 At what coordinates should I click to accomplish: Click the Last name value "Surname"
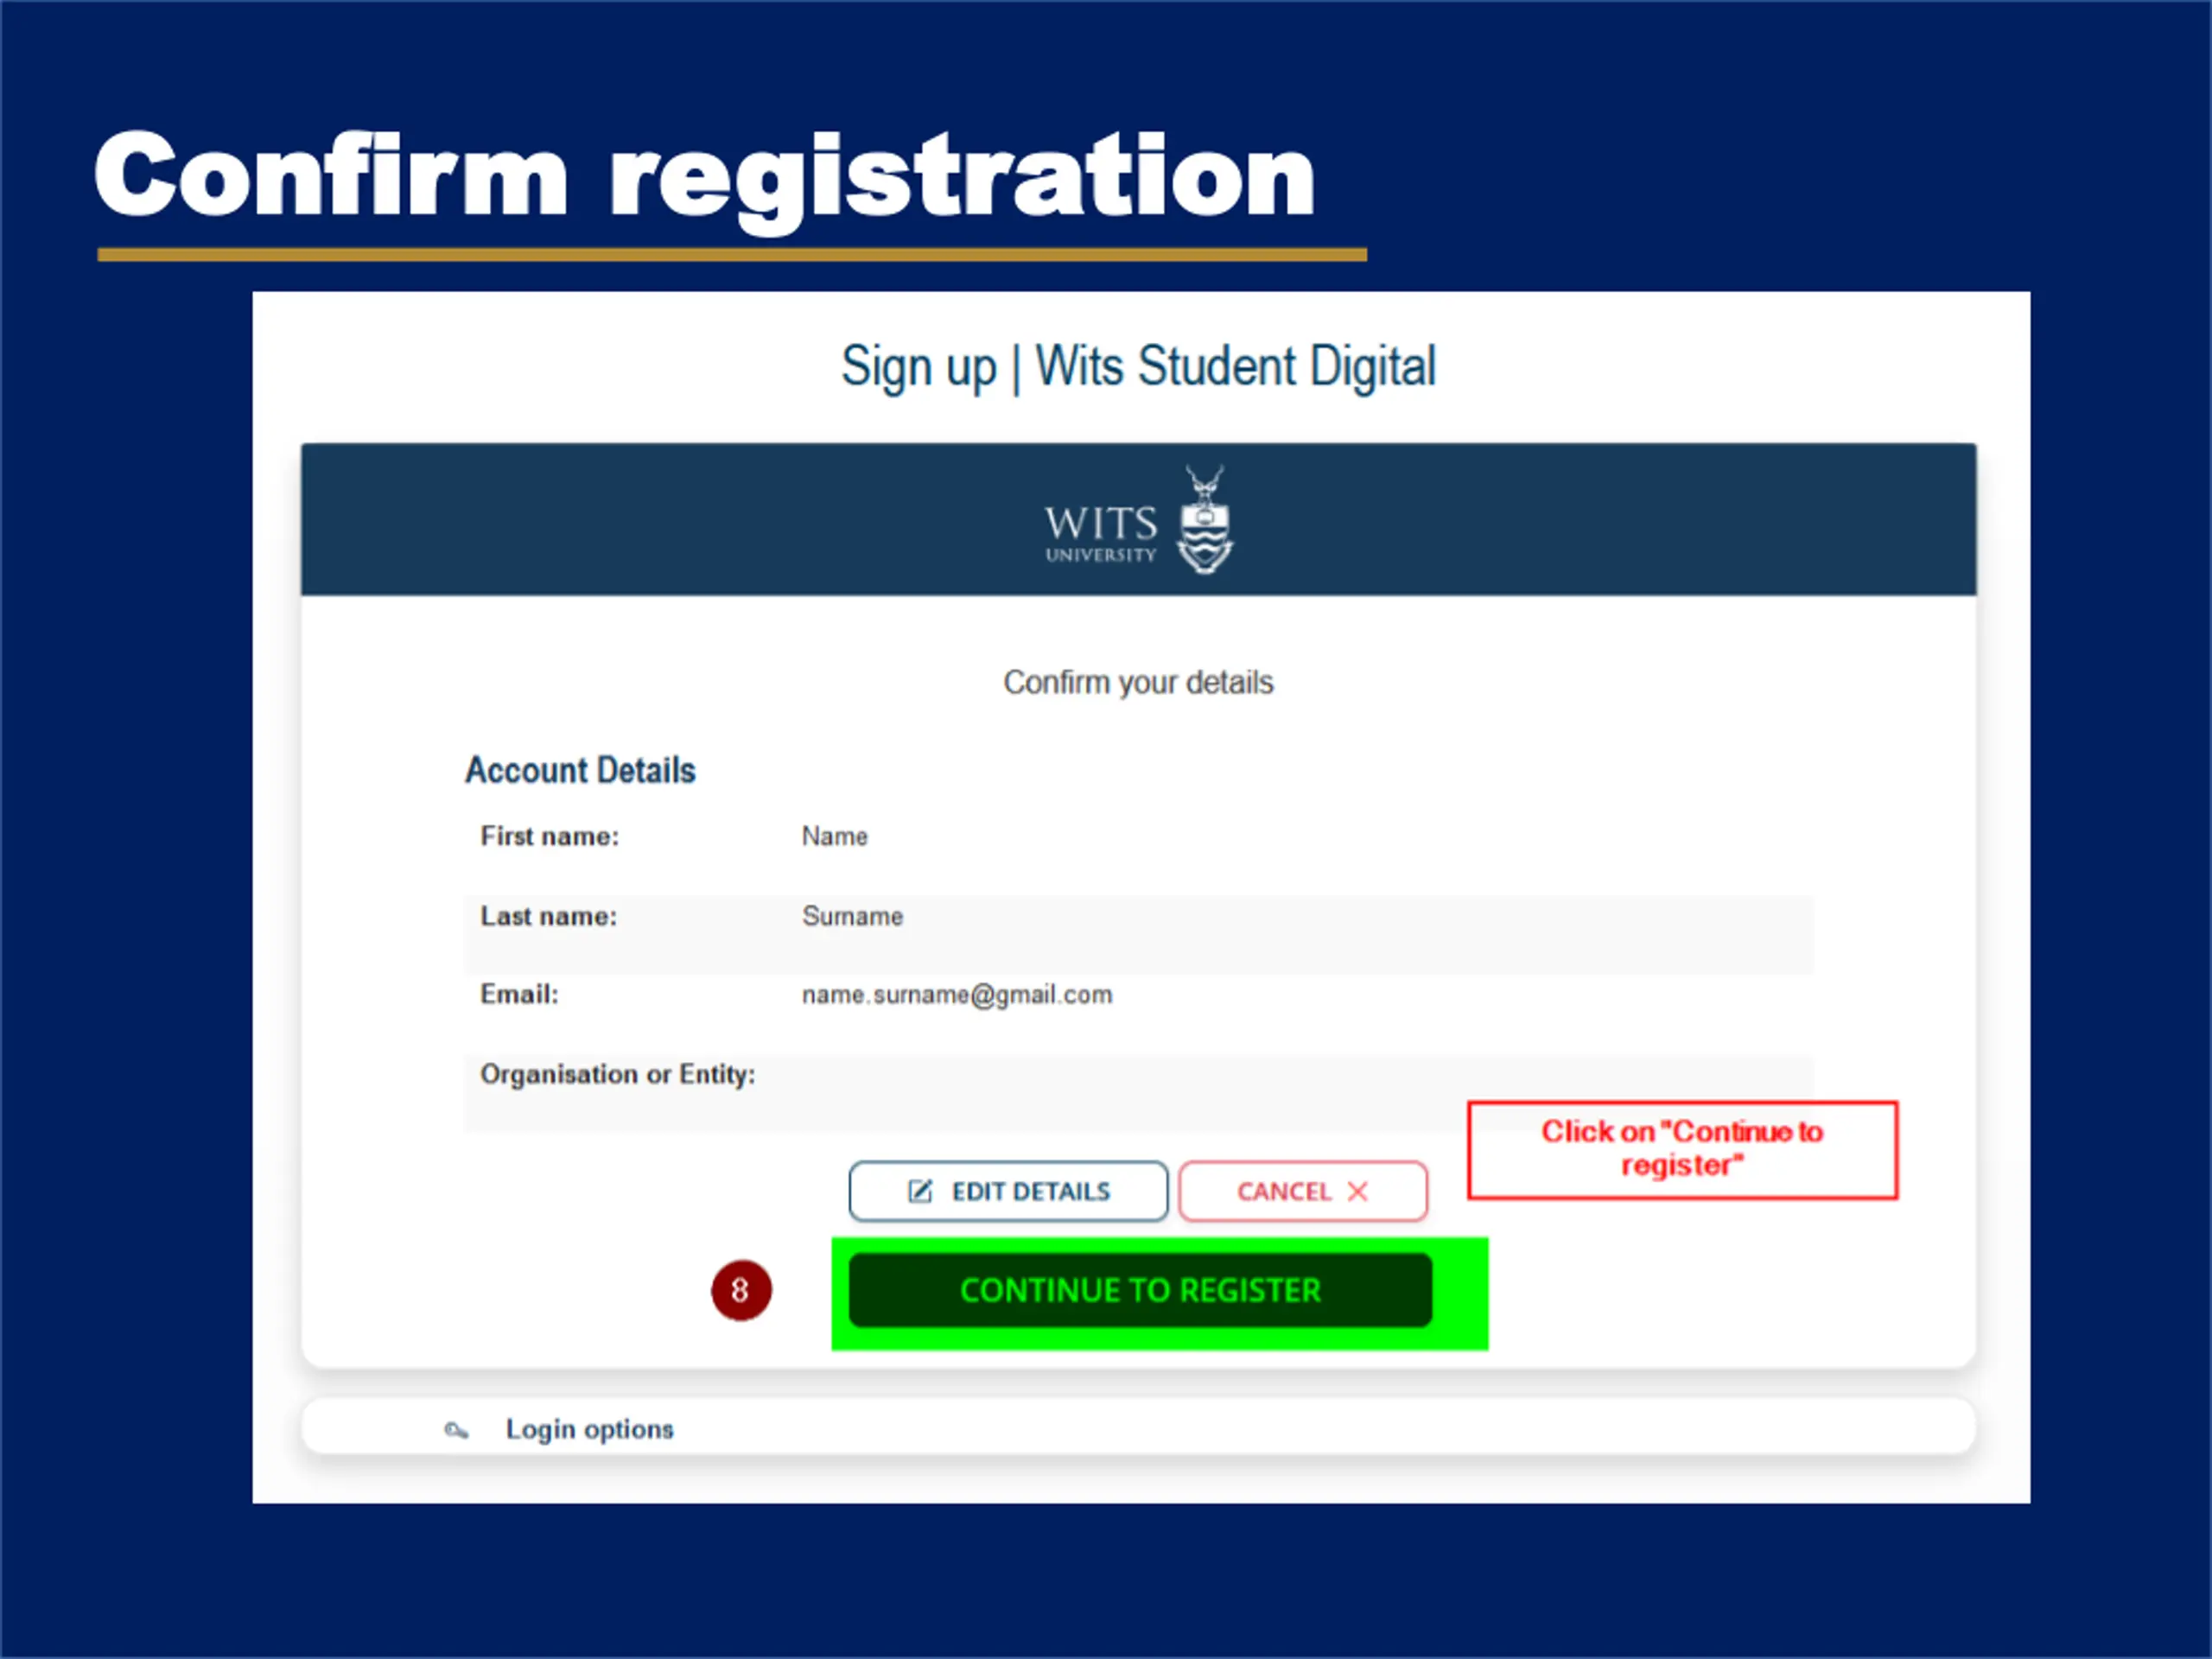click(852, 916)
